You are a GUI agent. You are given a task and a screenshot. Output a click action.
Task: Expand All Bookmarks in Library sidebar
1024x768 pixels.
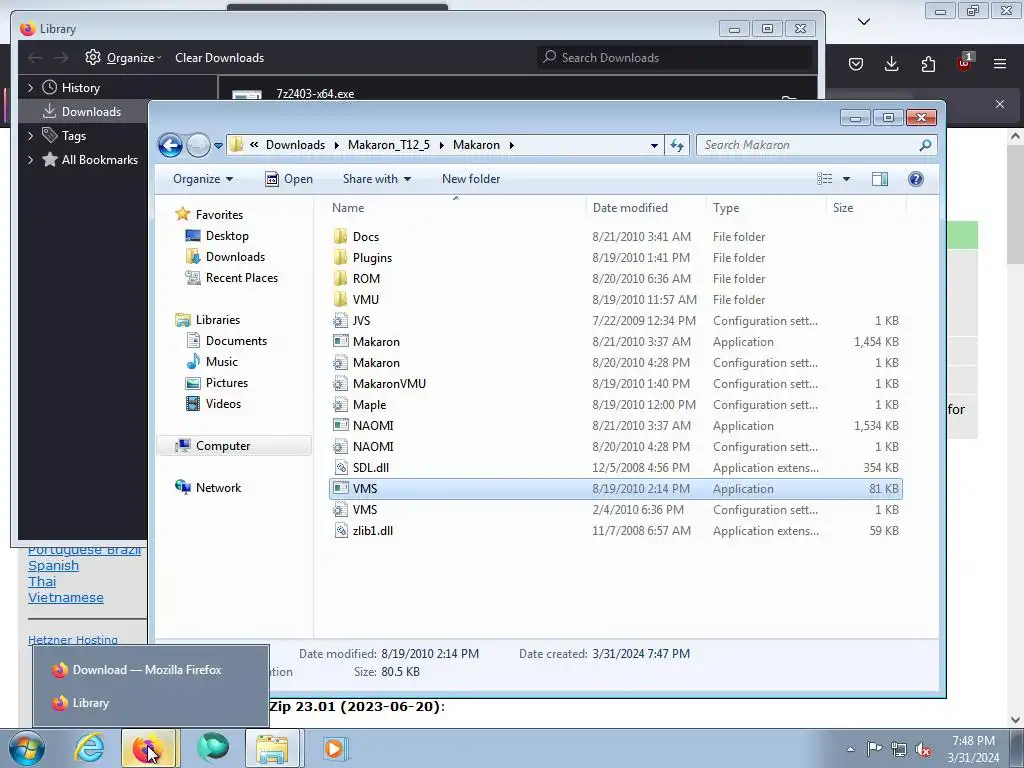(30, 160)
